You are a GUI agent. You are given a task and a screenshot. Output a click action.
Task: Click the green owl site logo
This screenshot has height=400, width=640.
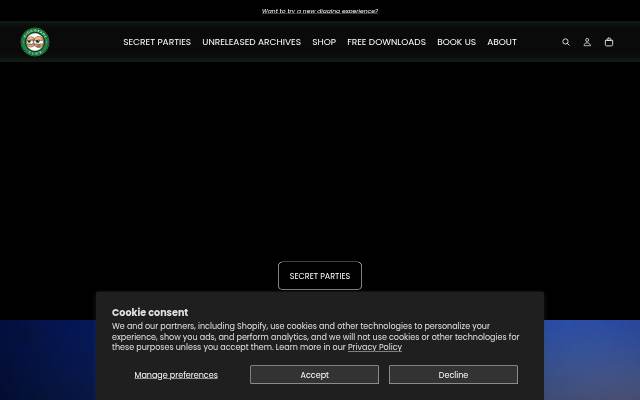click(x=35, y=42)
